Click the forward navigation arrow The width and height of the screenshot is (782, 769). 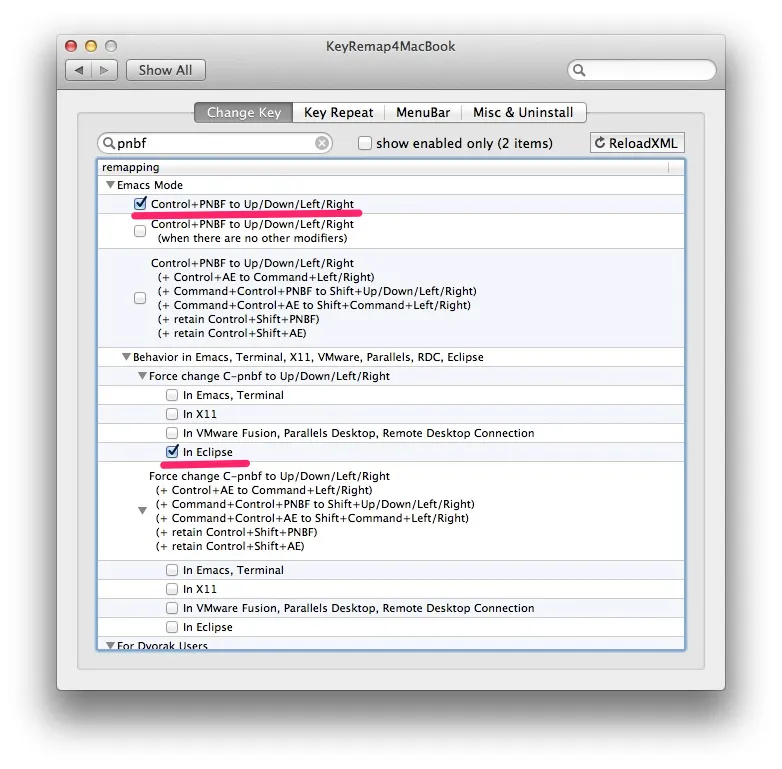click(x=107, y=70)
